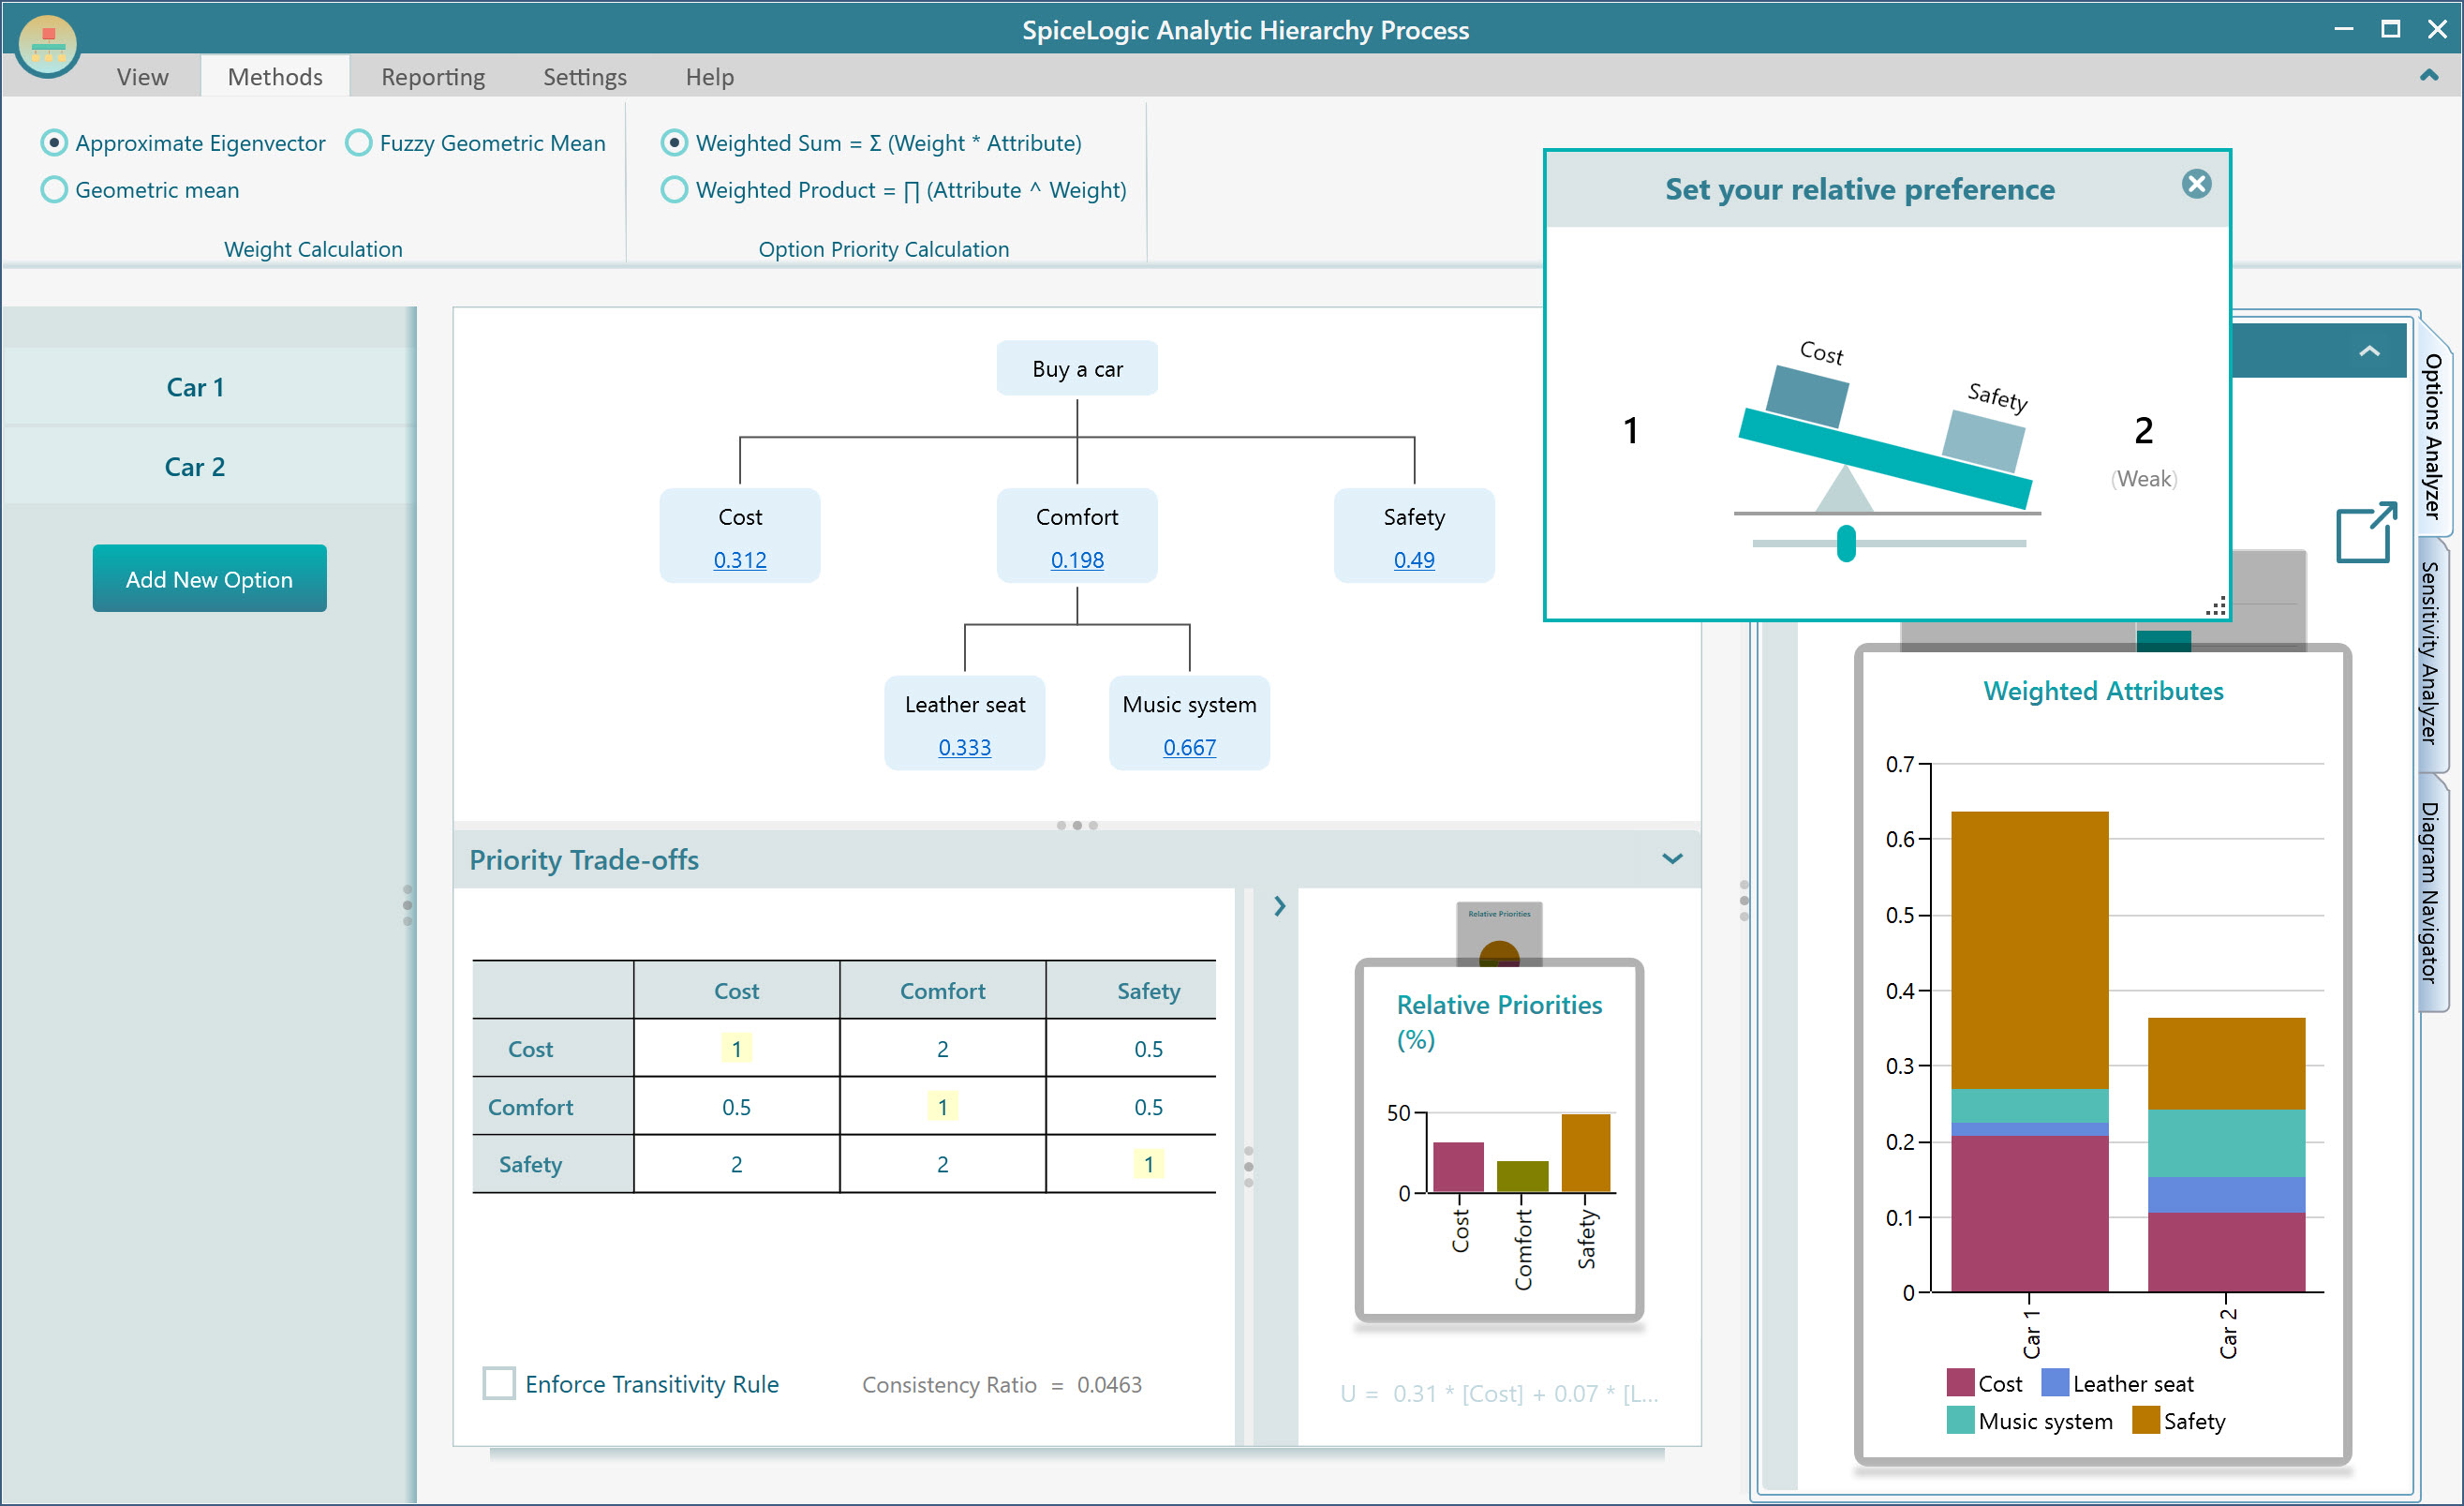Viewport: 2464px width, 1506px height.
Task: Click the Consistency Ratio value 0.0463
Action: pos(1109,1385)
